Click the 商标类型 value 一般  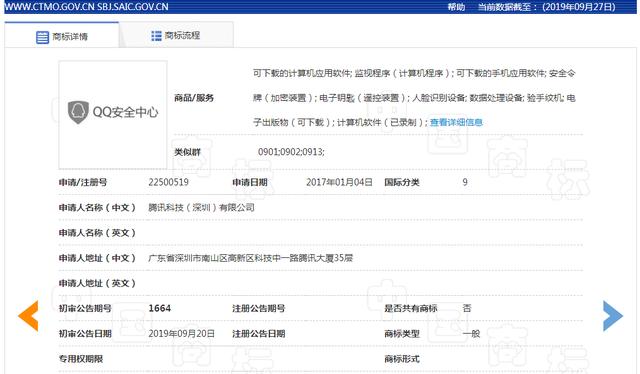pos(471,334)
